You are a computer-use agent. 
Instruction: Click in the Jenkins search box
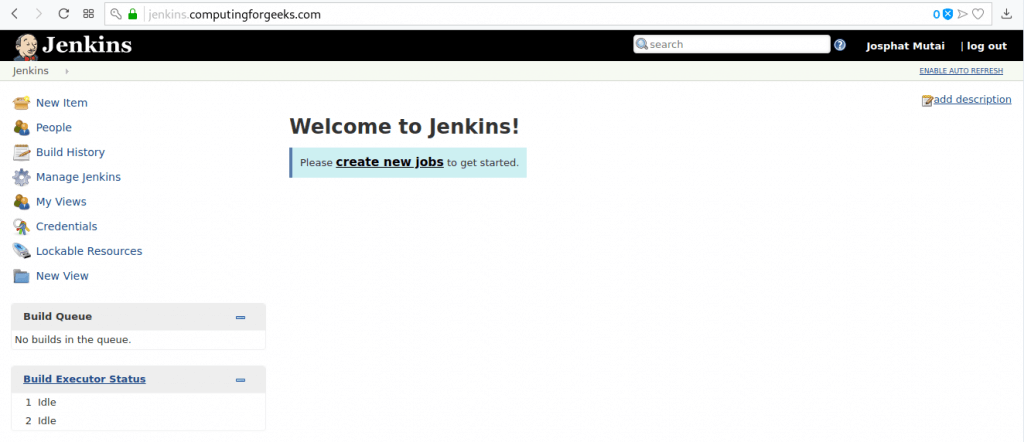coord(731,44)
